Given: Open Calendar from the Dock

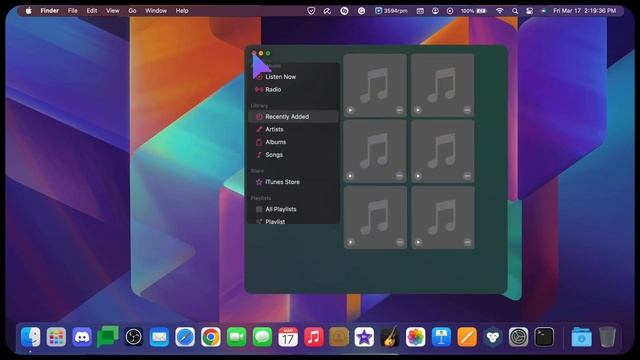Looking at the screenshot, I should tap(288, 337).
